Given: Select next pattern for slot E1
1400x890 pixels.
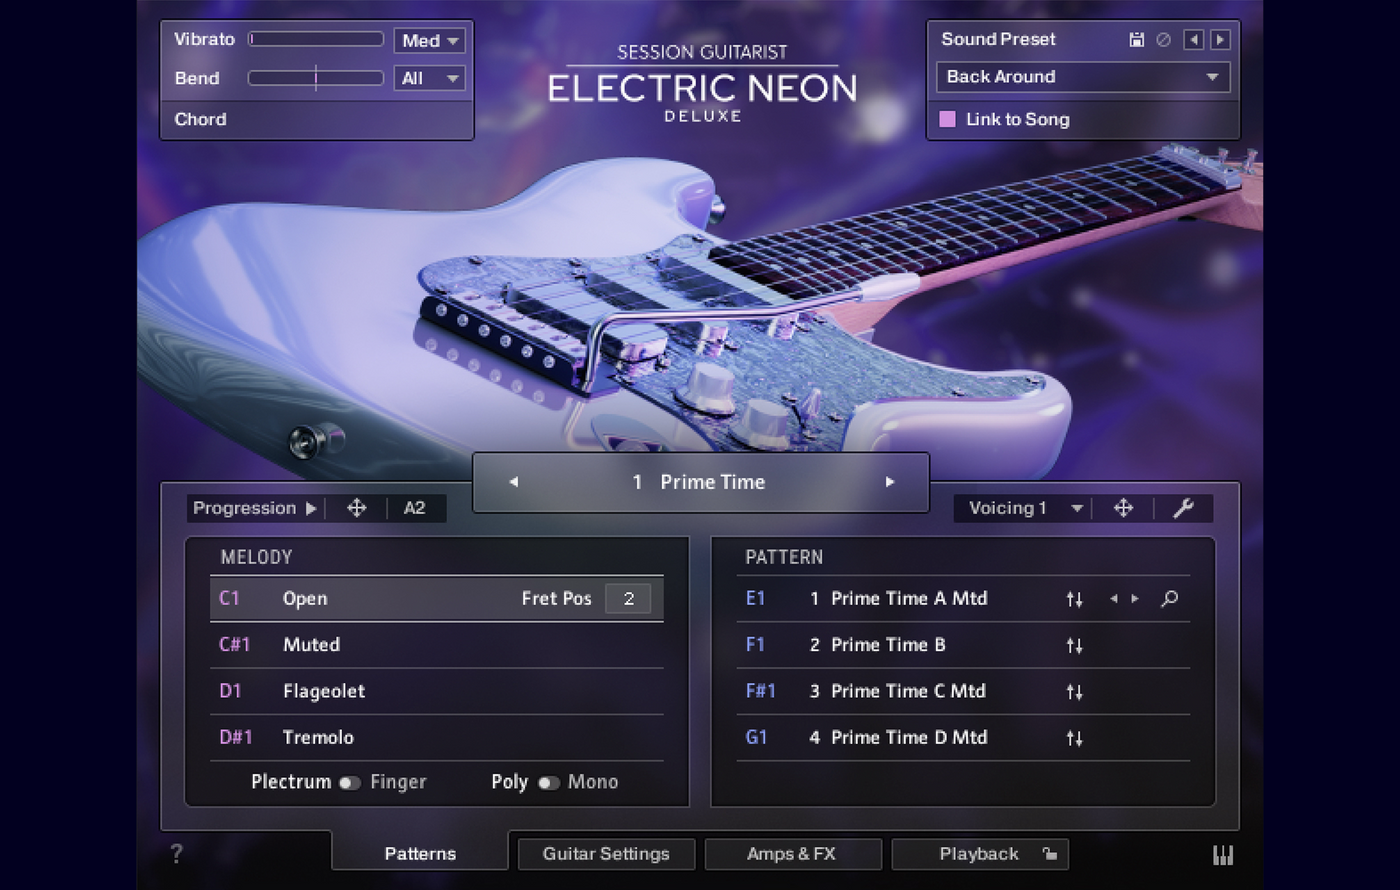Looking at the screenshot, I should pyautogui.click(x=1135, y=599).
